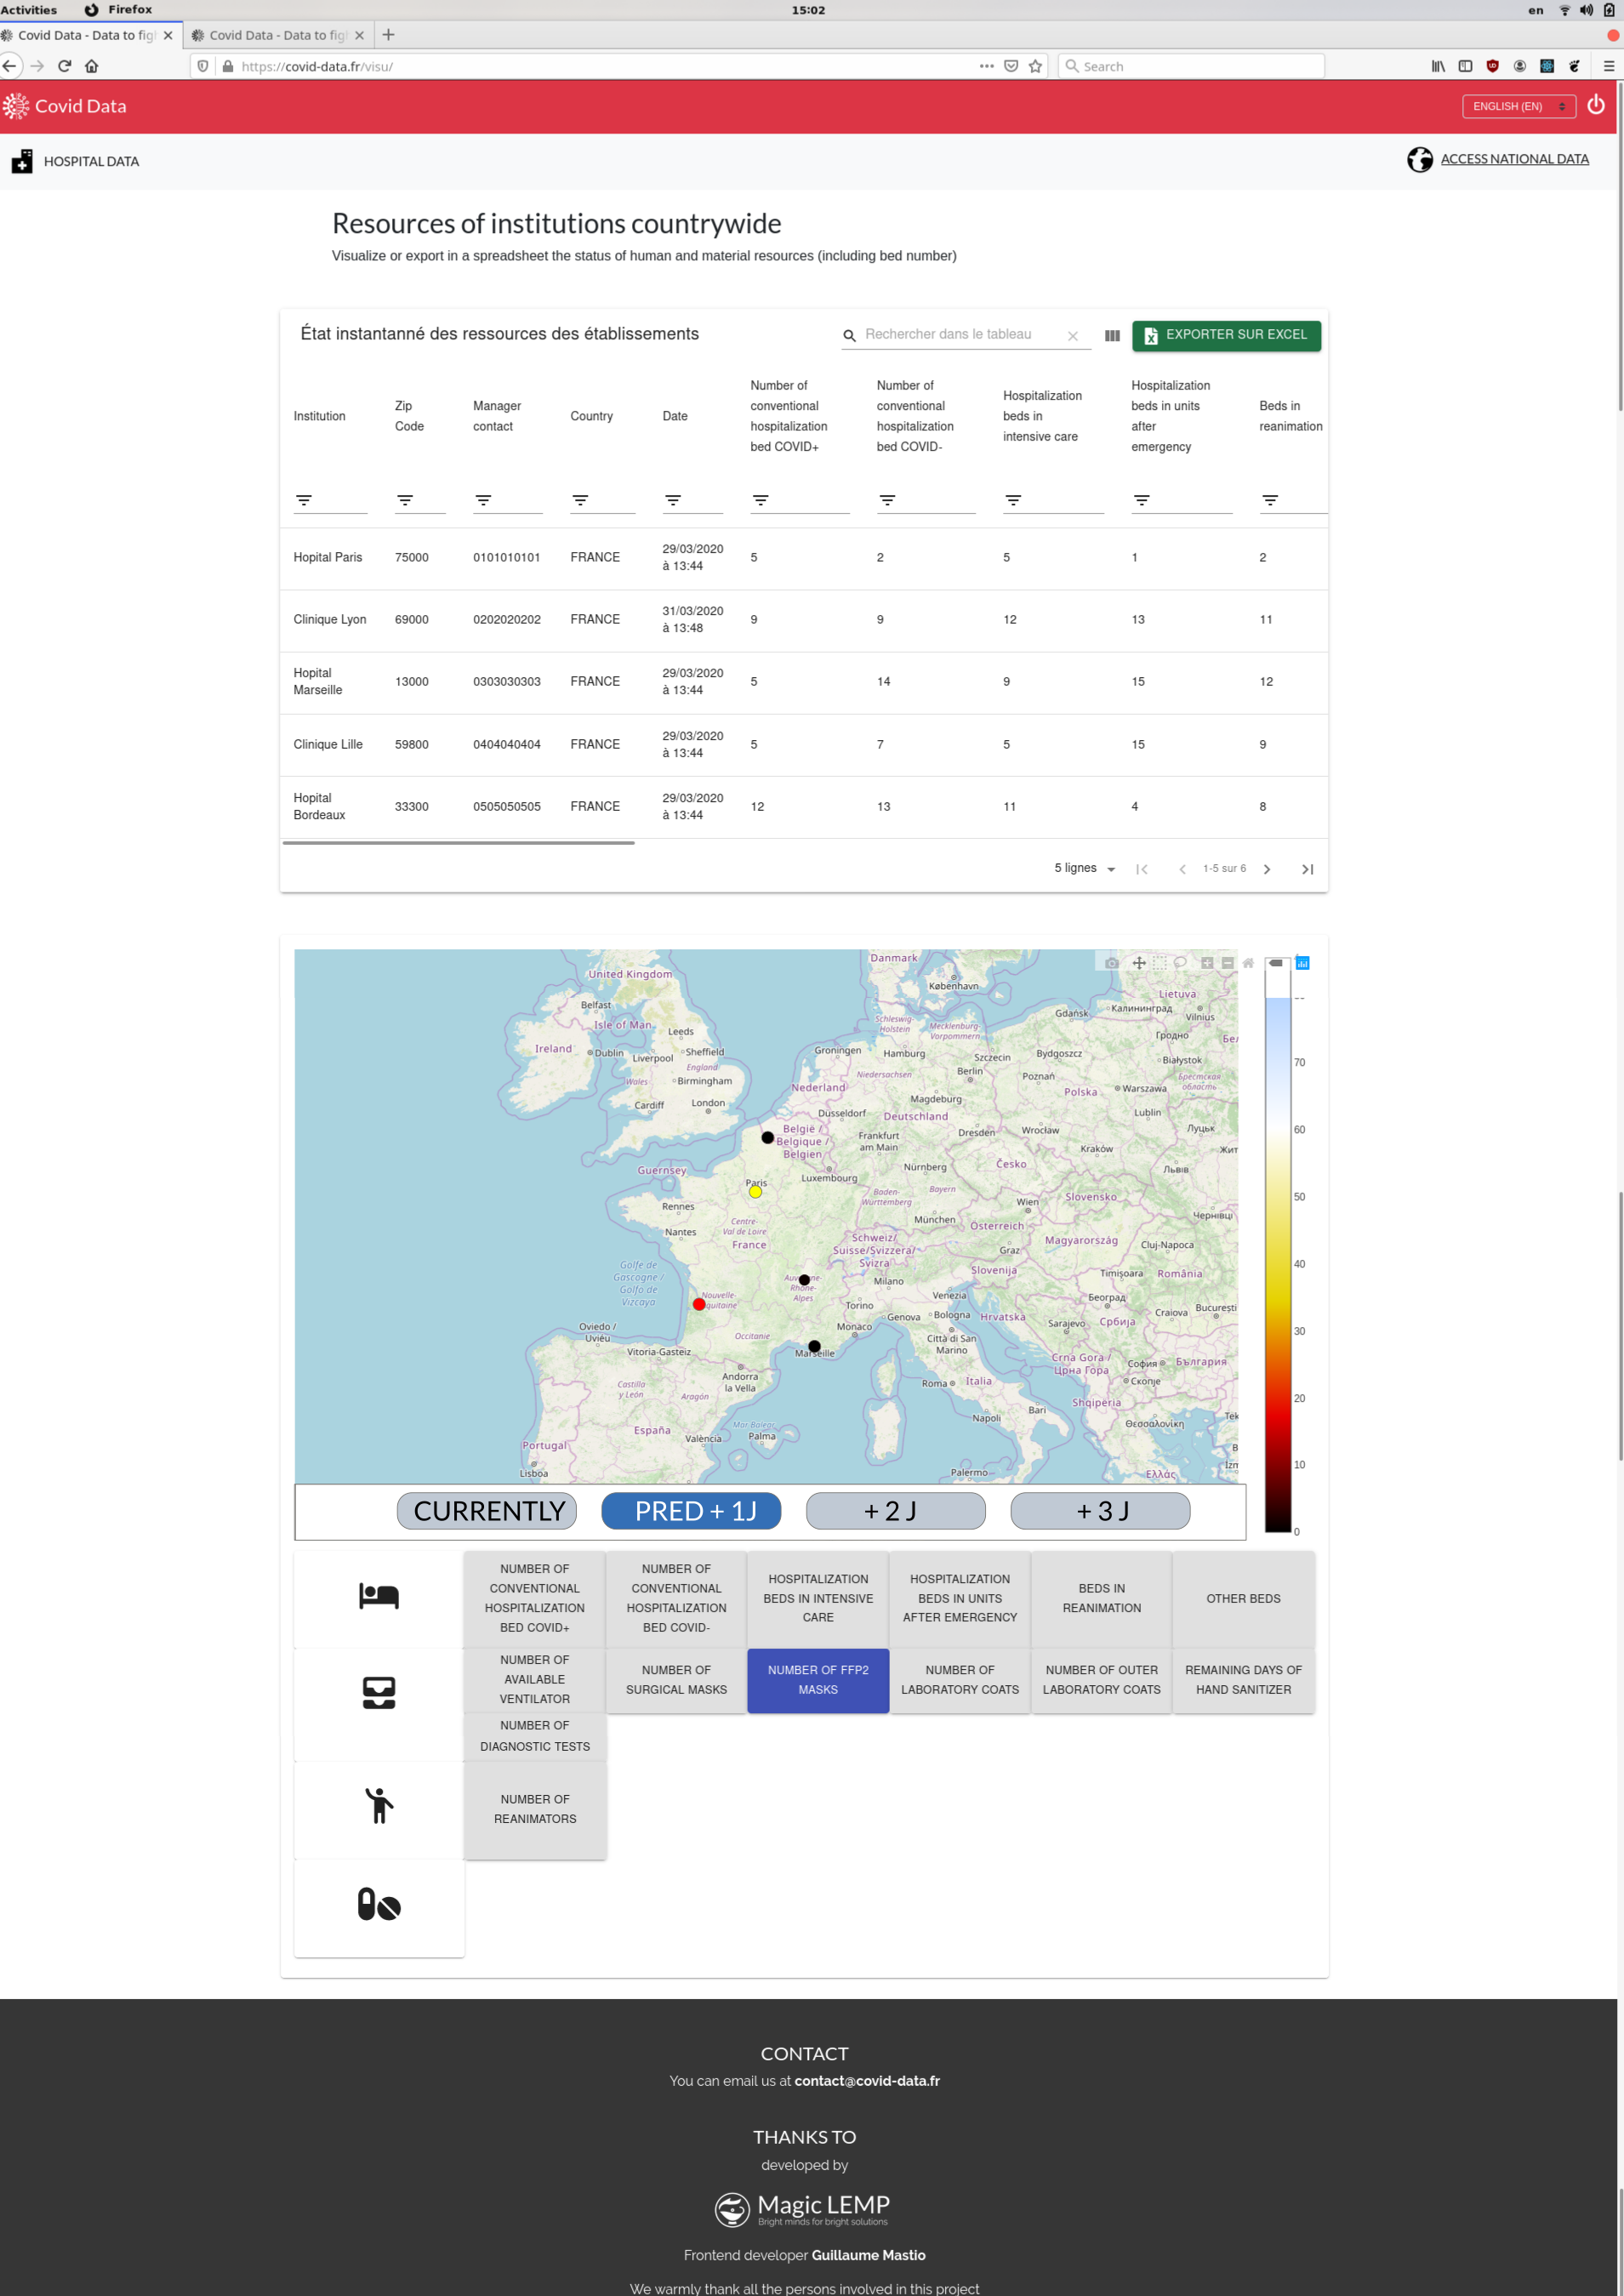Select the pan tool on map

[1138, 963]
